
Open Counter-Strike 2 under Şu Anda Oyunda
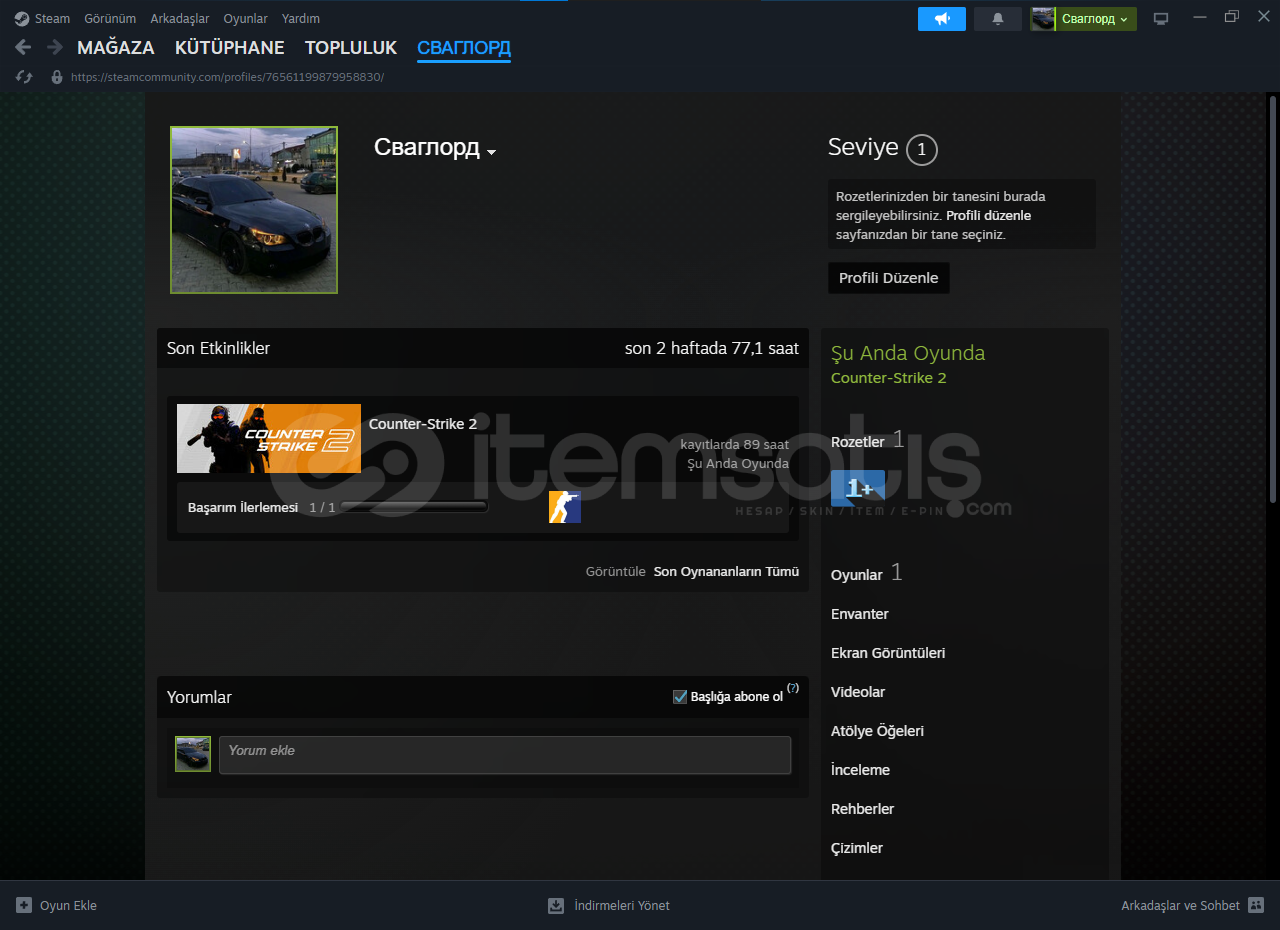point(889,378)
